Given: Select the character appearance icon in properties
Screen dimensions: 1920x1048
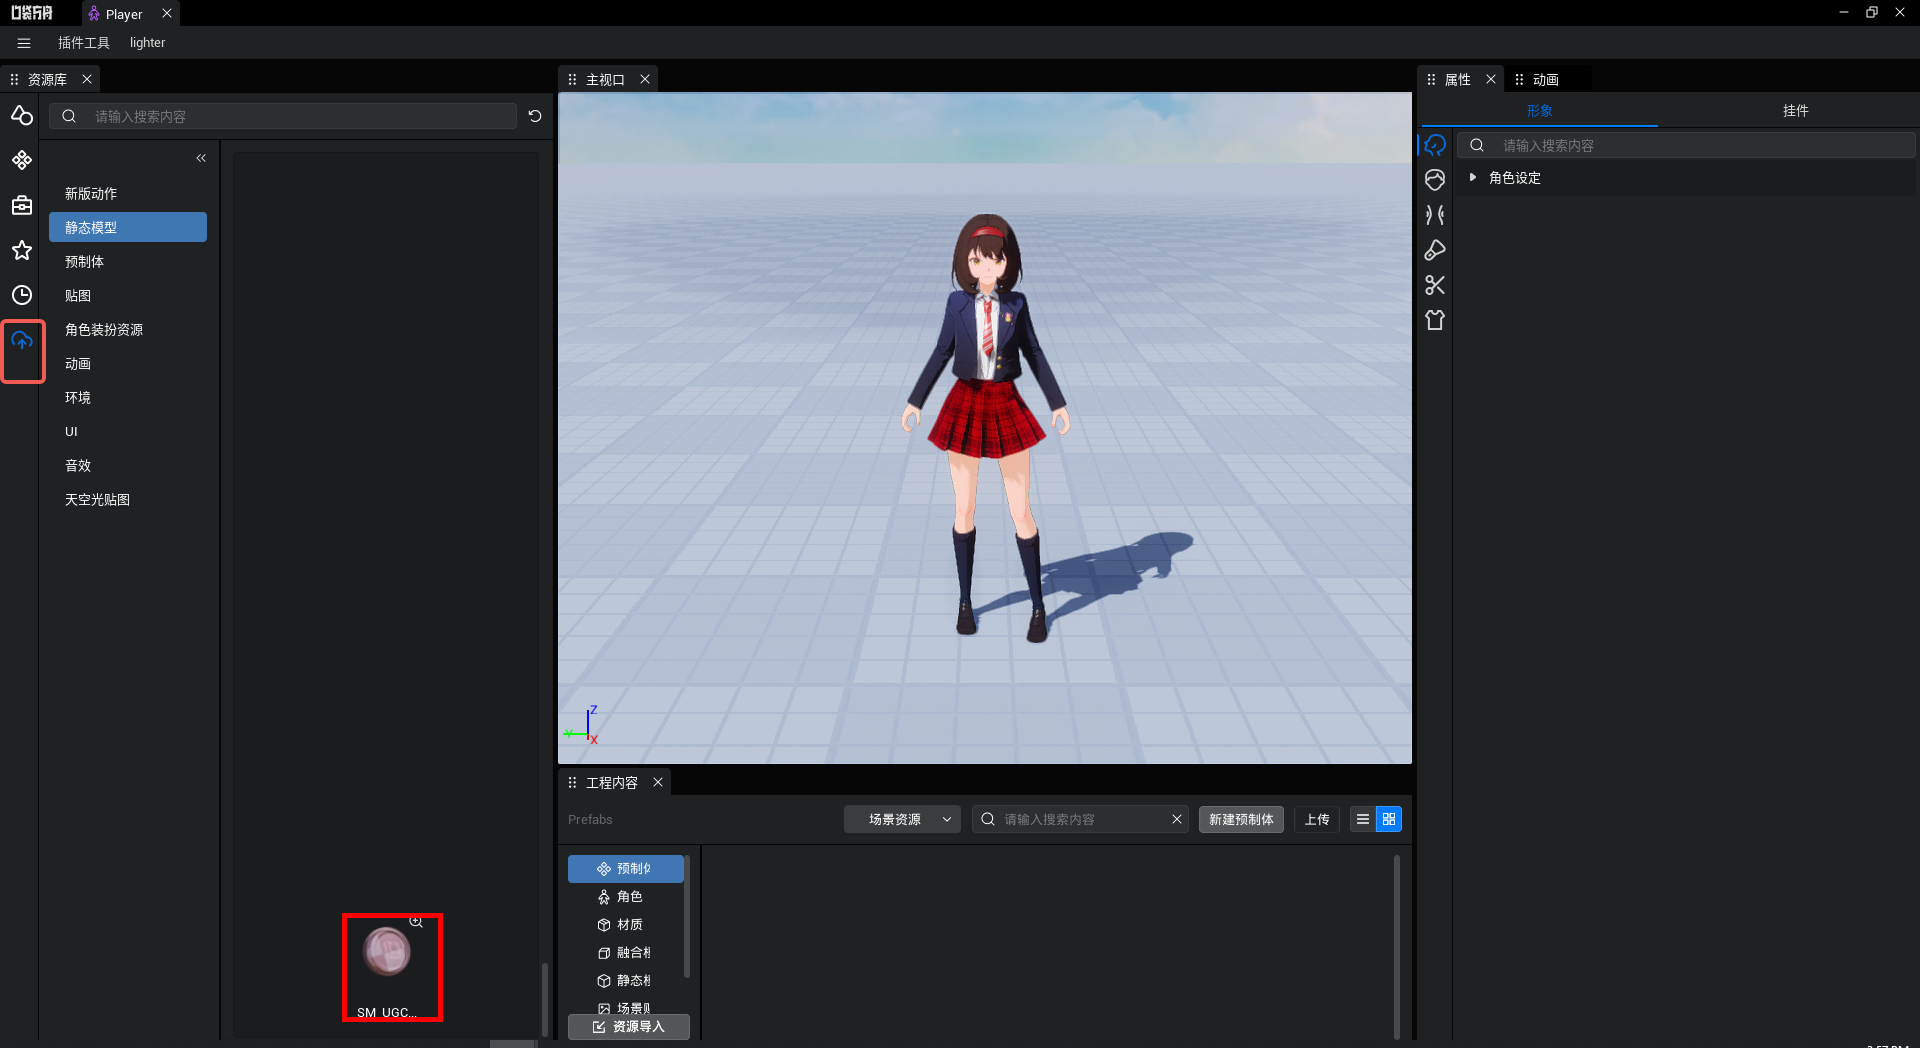Looking at the screenshot, I should pyautogui.click(x=1435, y=145).
